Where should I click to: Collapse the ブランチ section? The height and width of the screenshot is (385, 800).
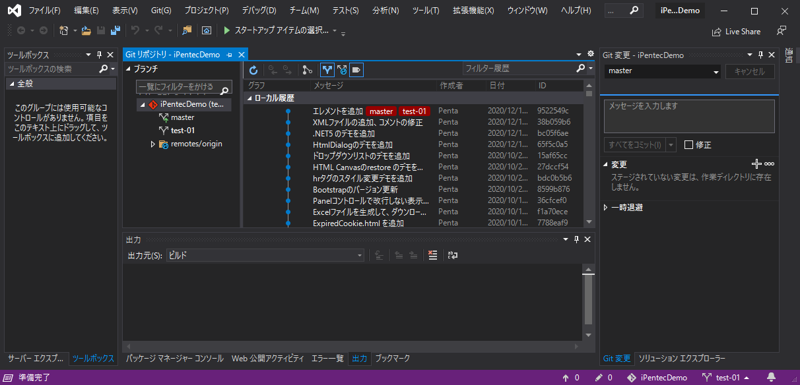[129, 69]
